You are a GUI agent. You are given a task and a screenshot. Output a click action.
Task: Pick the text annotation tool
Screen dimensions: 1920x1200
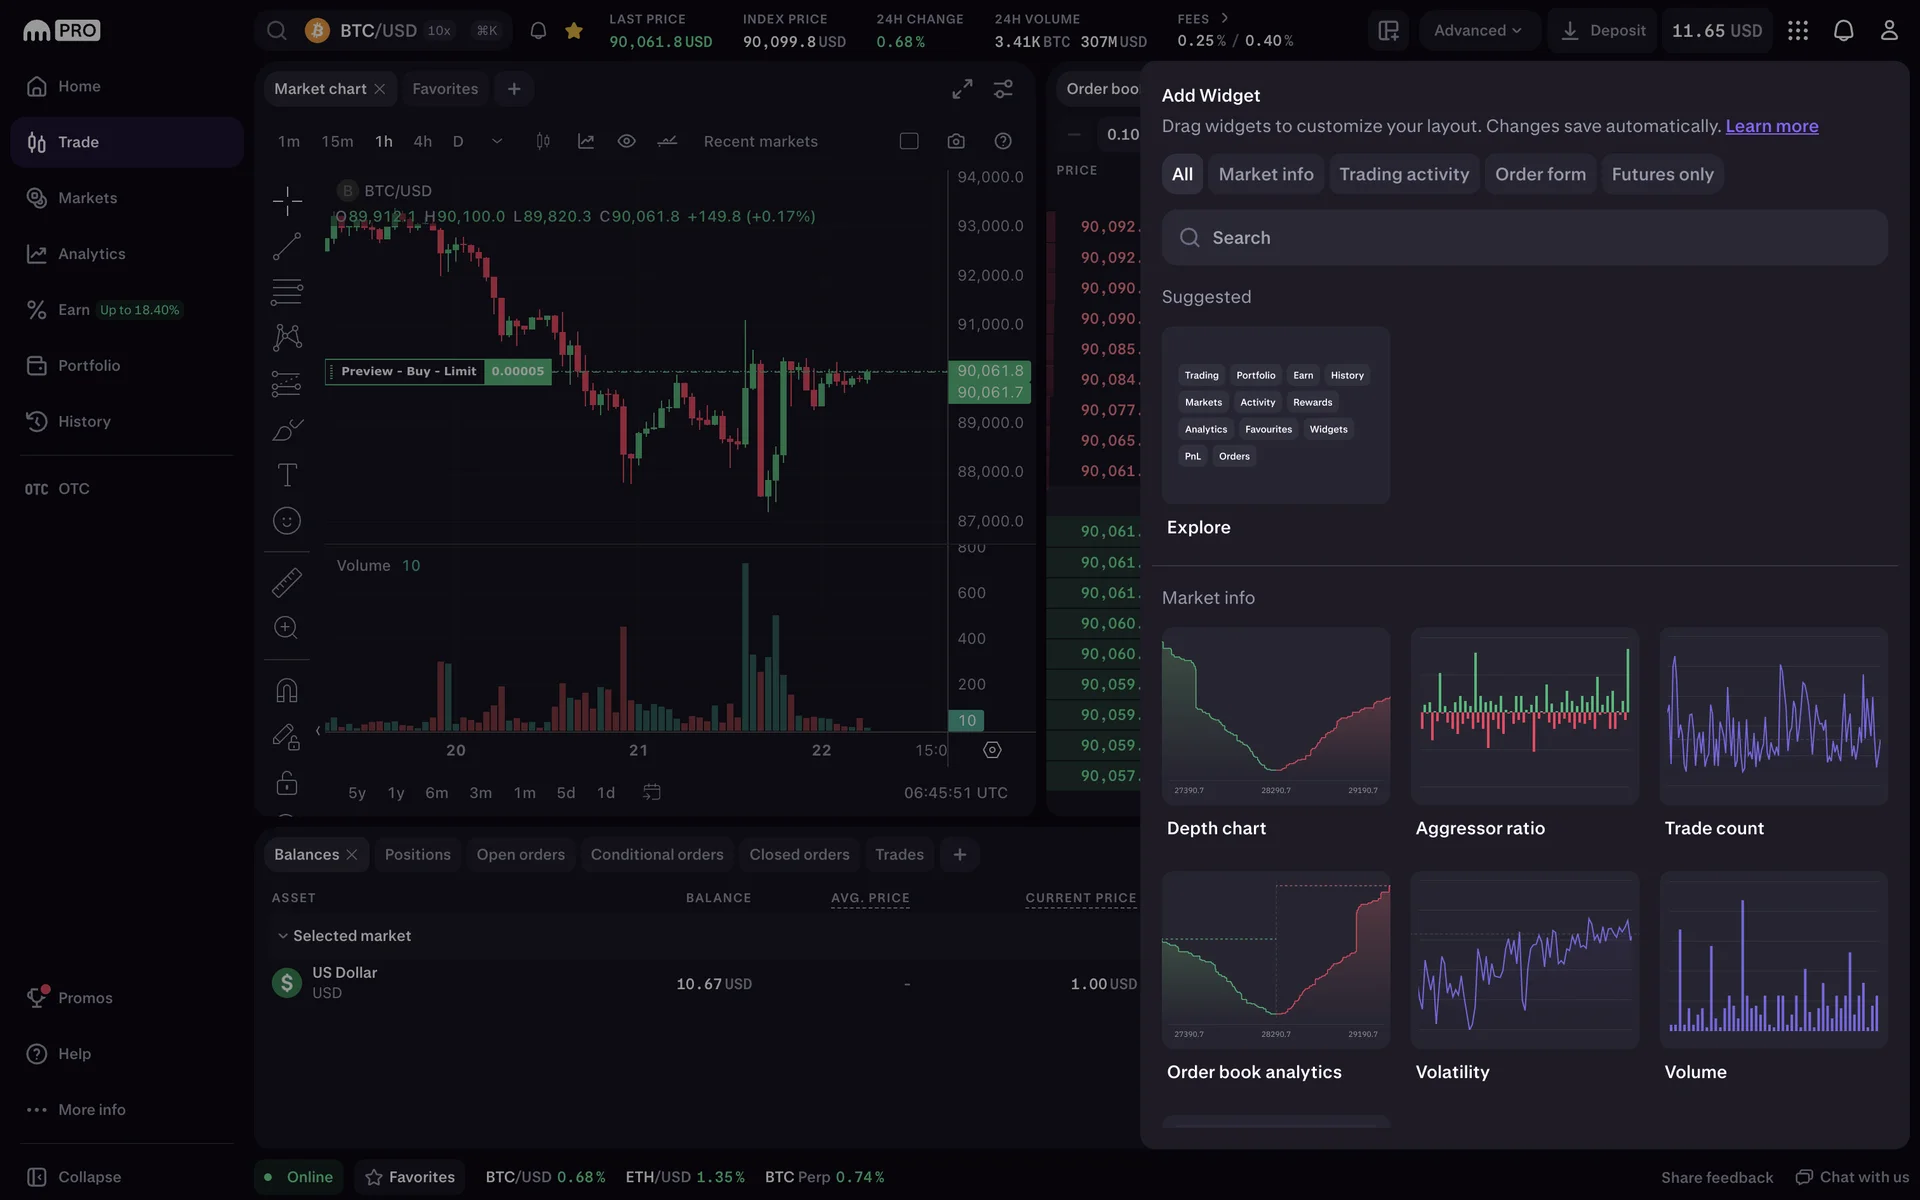287,475
